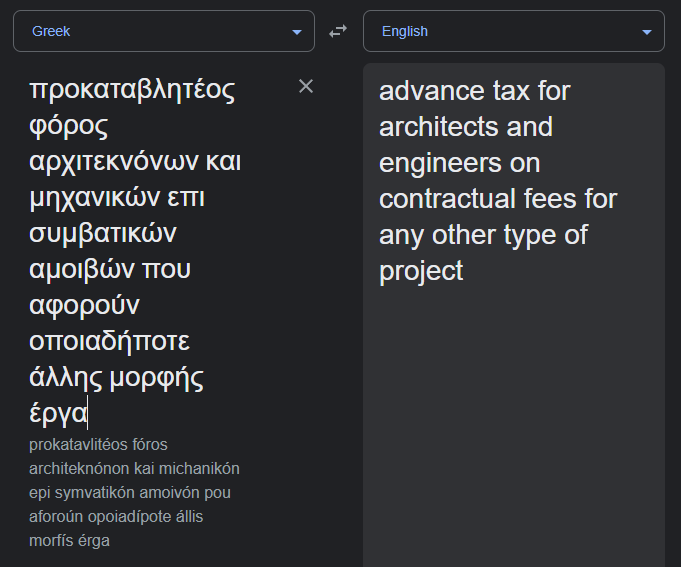681x567 pixels.
Task: Swap Greek and English languages
Action: tap(338, 31)
